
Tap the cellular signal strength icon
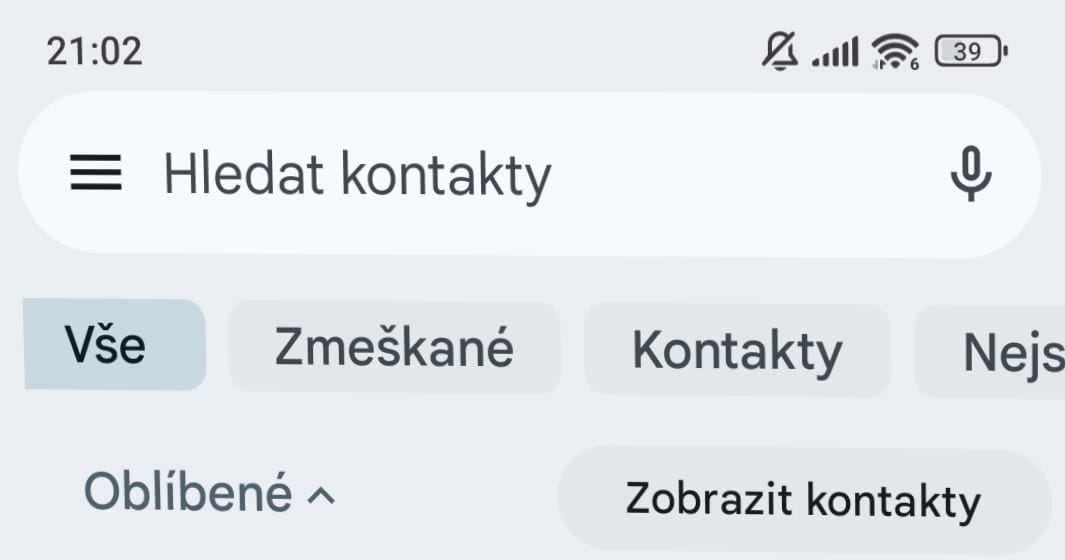pyautogui.click(x=835, y=52)
